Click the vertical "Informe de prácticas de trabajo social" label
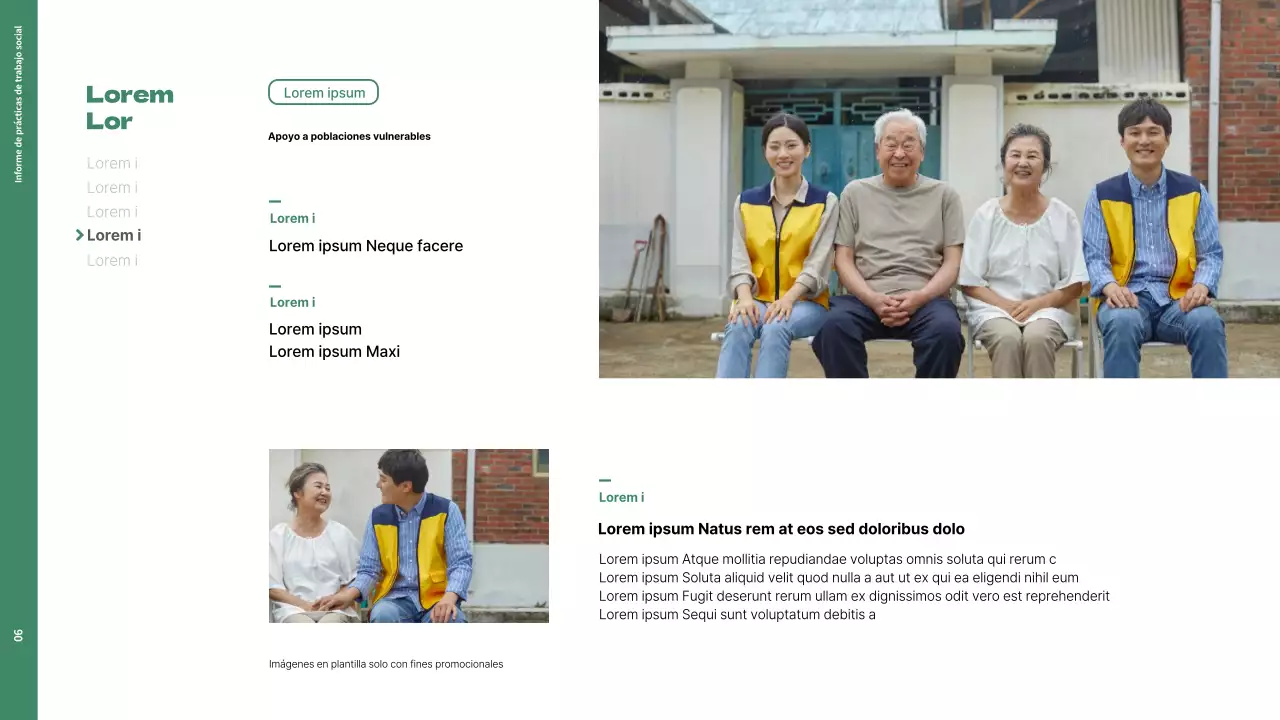The height and width of the screenshot is (720, 1280). coord(18,105)
